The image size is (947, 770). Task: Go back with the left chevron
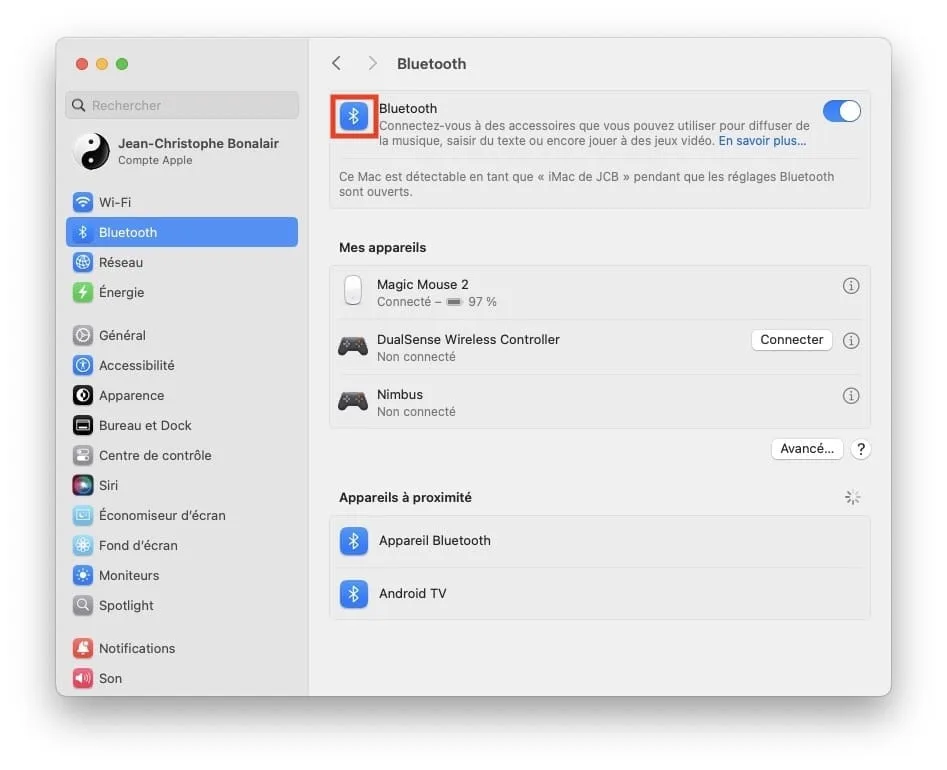click(336, 63)
